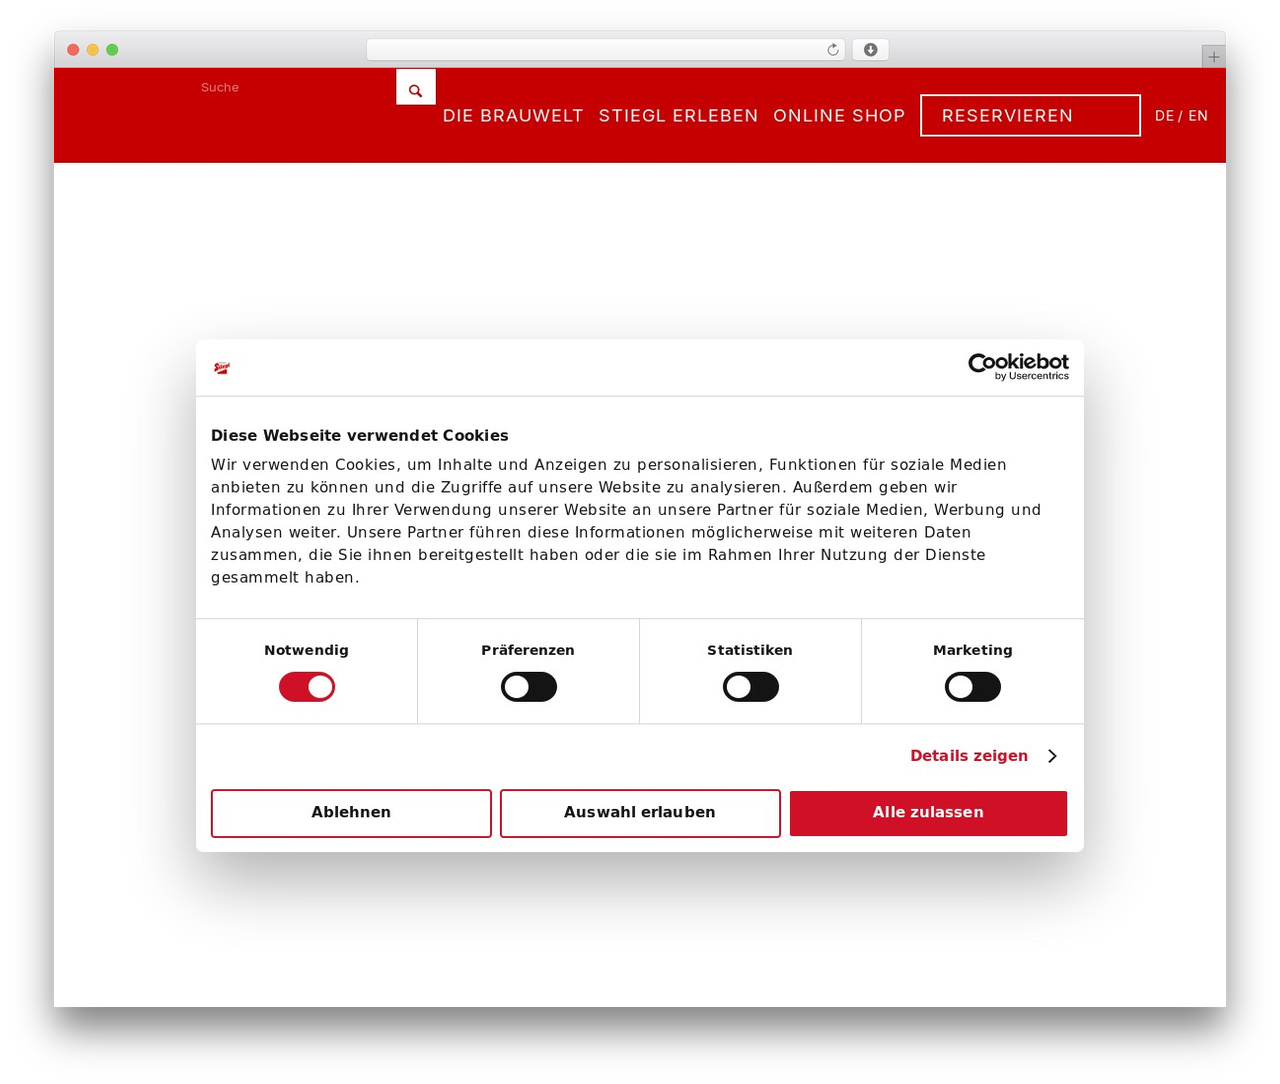Expand Details zeigen
1280x1084 pixels.
[x=983, y=756]
